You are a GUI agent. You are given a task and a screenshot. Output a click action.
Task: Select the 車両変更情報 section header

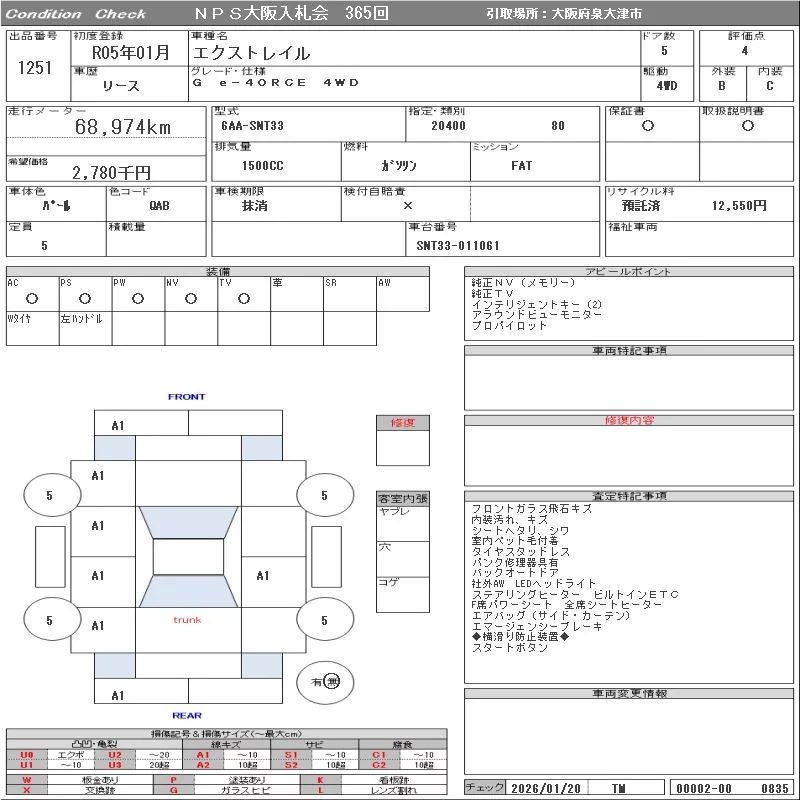pyautogui.click(x=629, y=693)
